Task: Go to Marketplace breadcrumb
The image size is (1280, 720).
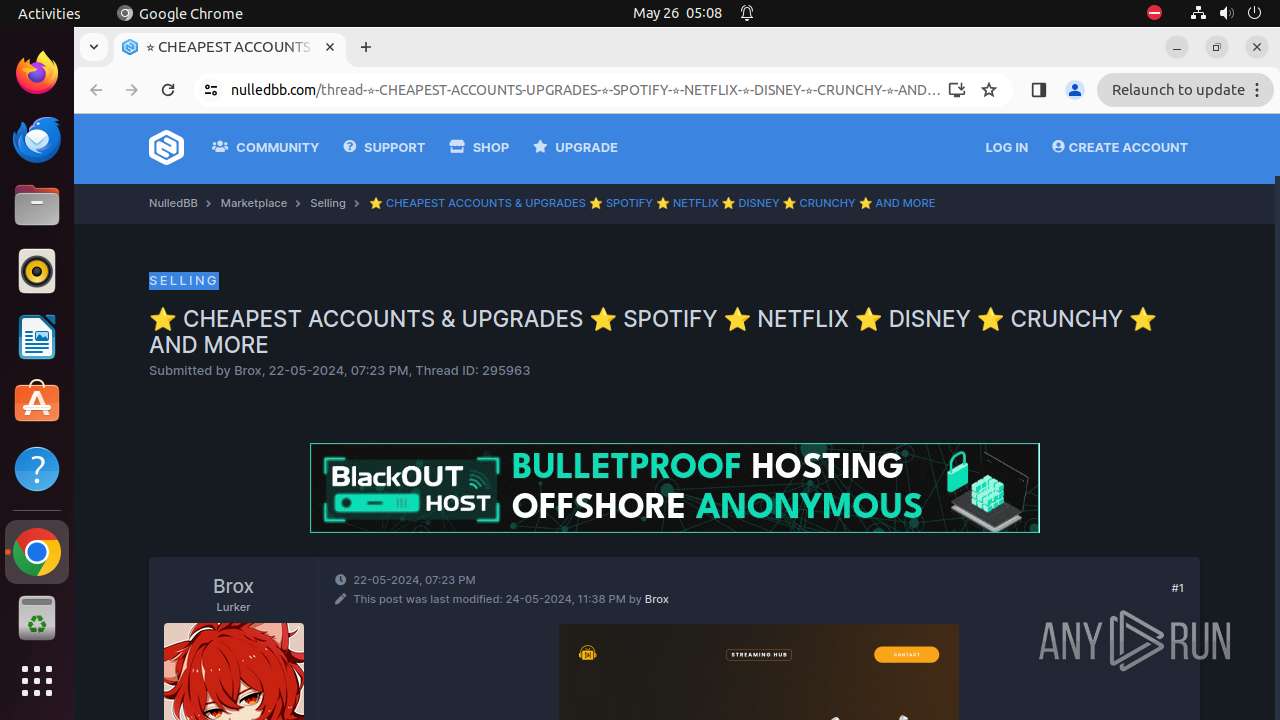Action: pyautogui.click(x=254, y=203)
